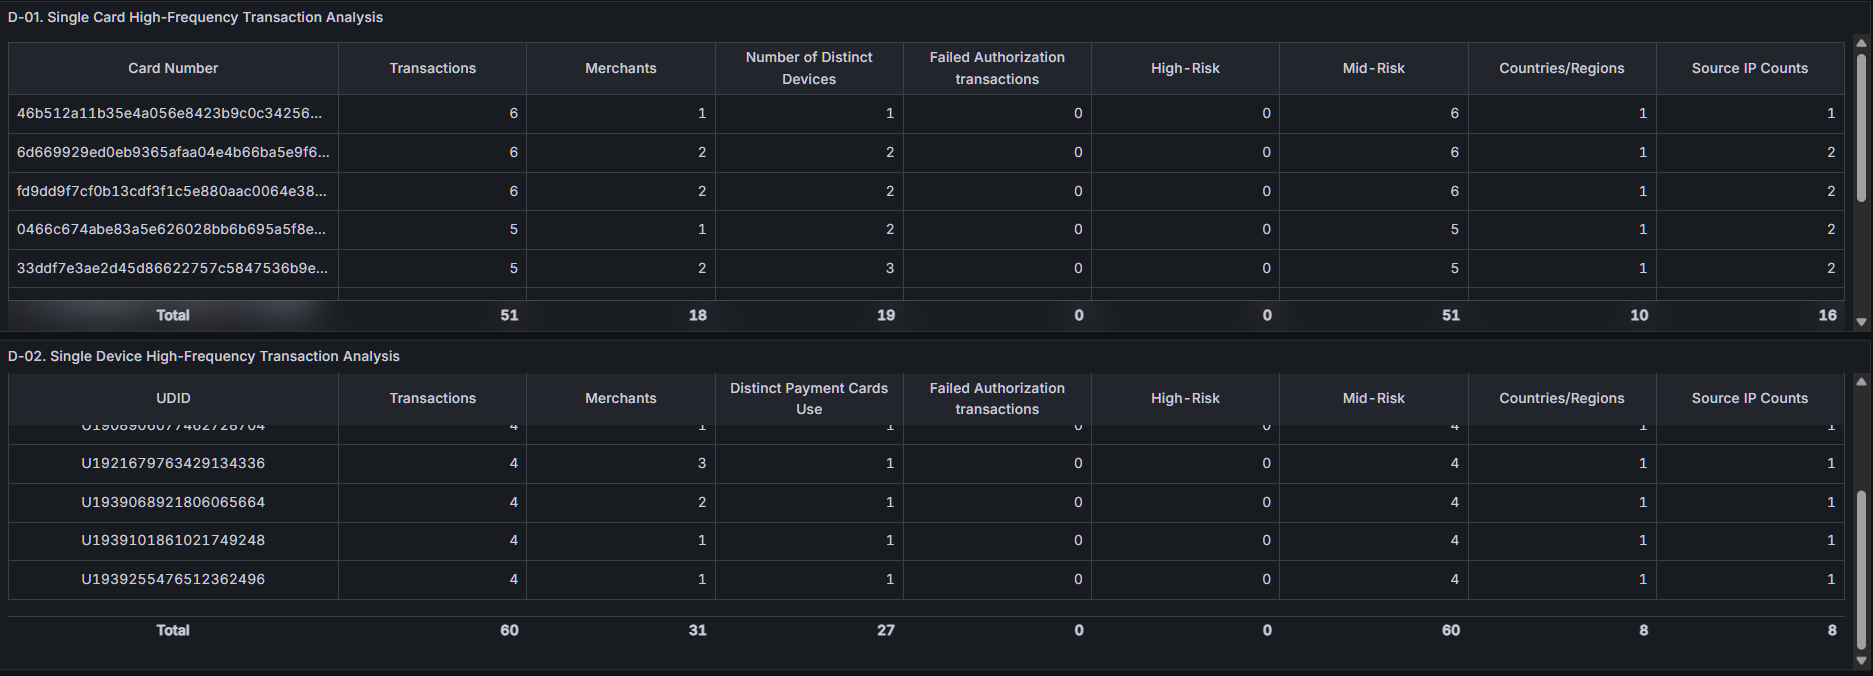Click D-02 table vertical scrollbar thumb
Viewport: 1873px width, 676px height.
click(1861, 570)
